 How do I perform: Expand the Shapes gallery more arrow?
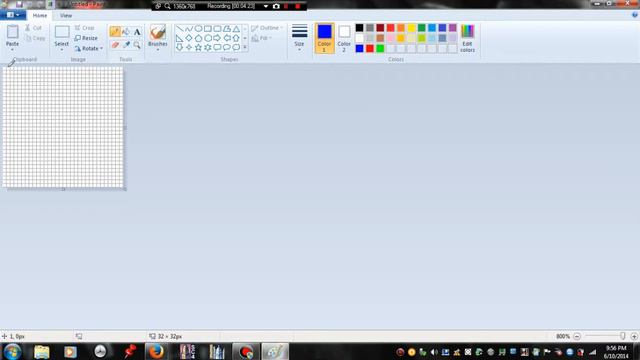245,47
